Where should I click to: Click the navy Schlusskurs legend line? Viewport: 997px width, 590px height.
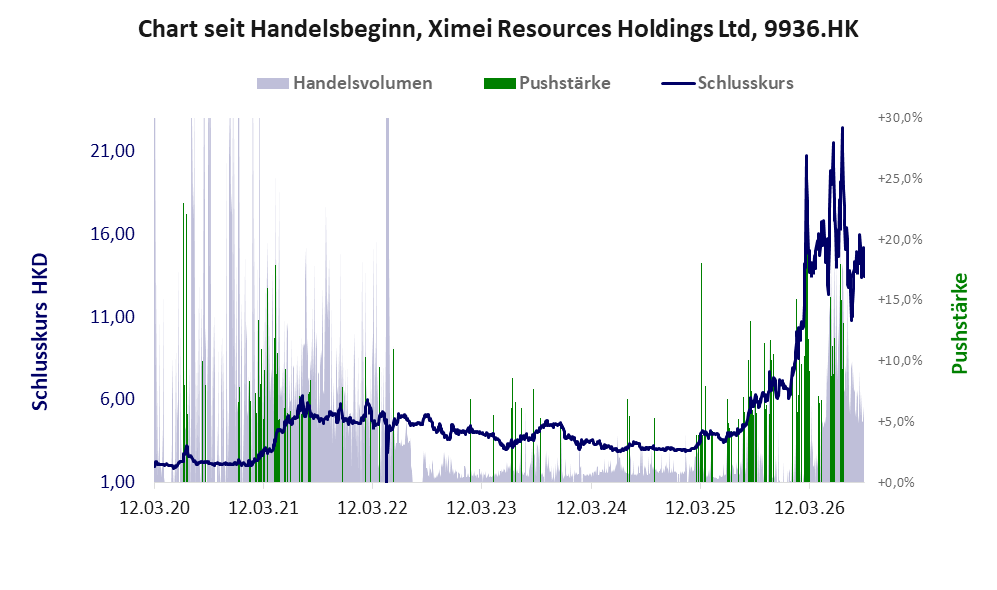pyautogui.click(x=678, y=83)
